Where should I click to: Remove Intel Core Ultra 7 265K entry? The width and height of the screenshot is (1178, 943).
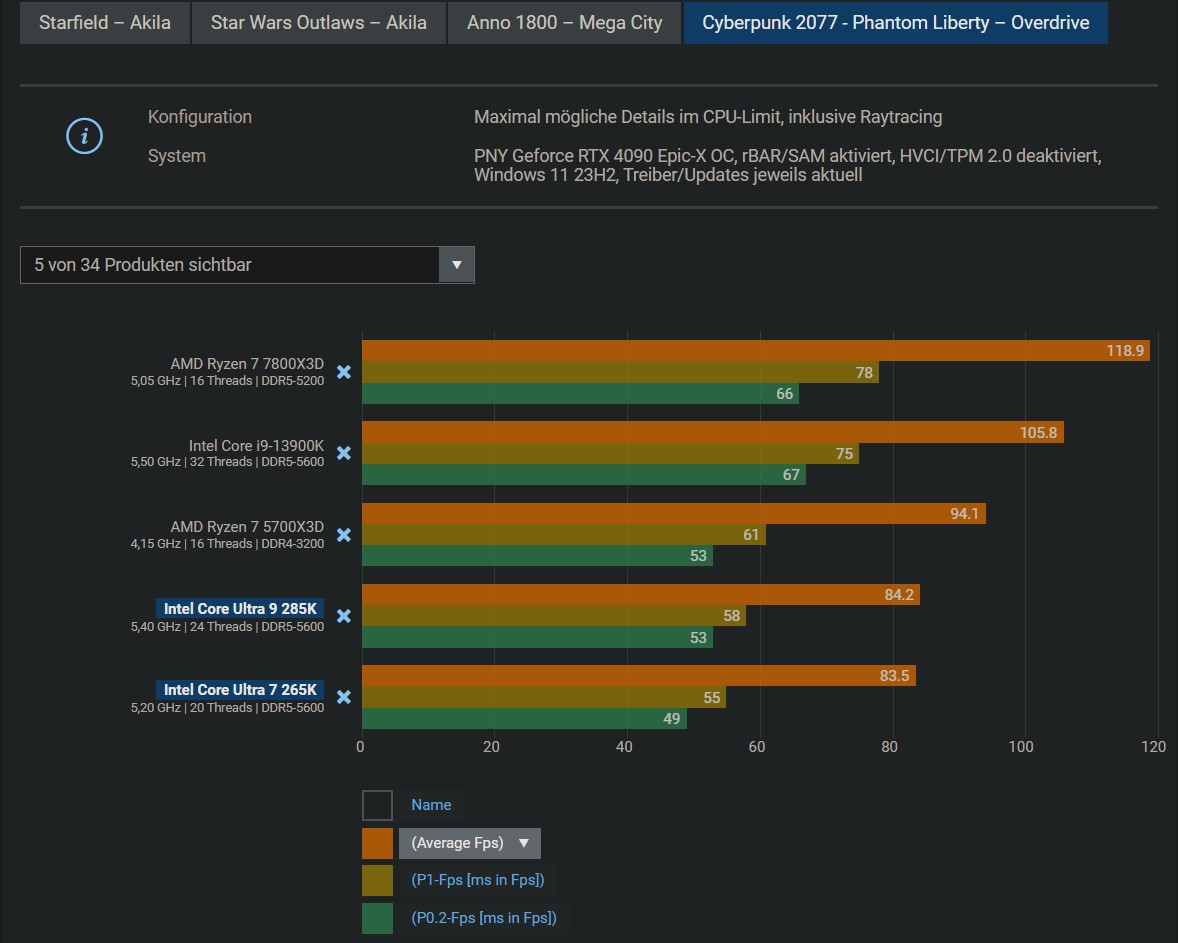[x=344, y=697]
